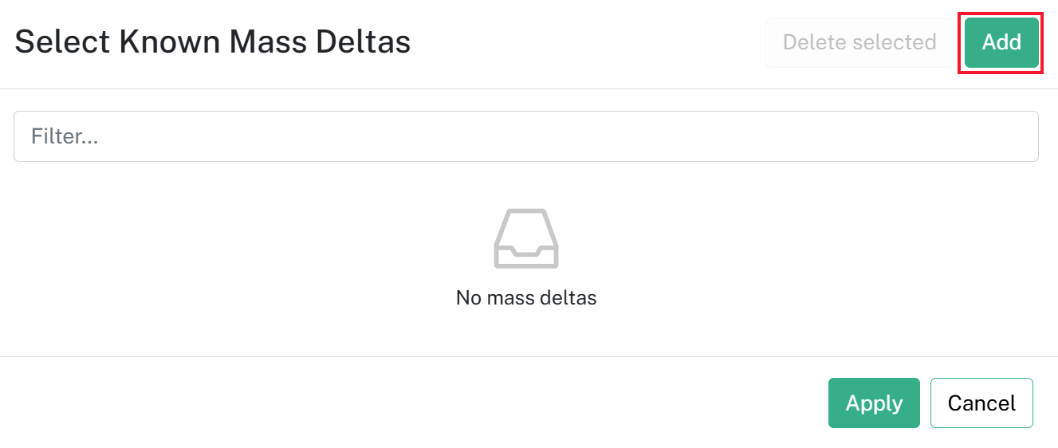Confirm changes with the Apply button
The image size is (1058, 448).
pyautogui.click(x=874, y=403)
